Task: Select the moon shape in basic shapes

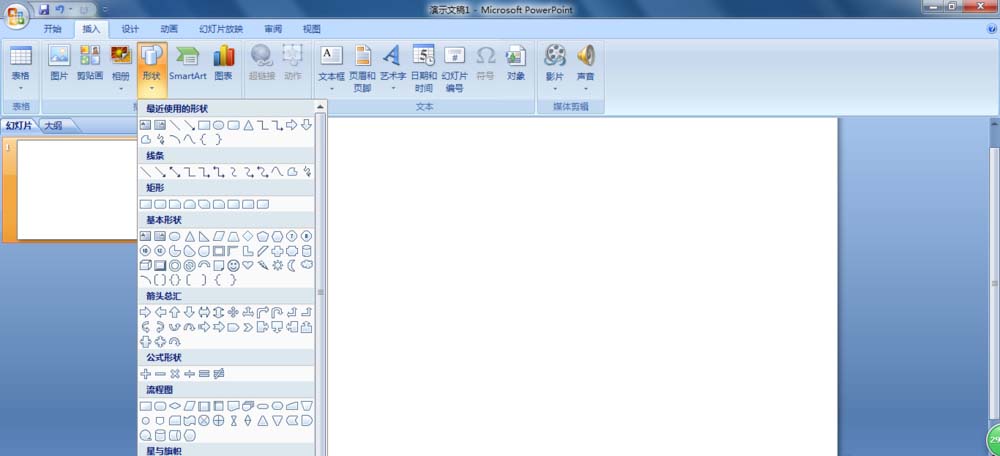Action: (x=292, y=265)
